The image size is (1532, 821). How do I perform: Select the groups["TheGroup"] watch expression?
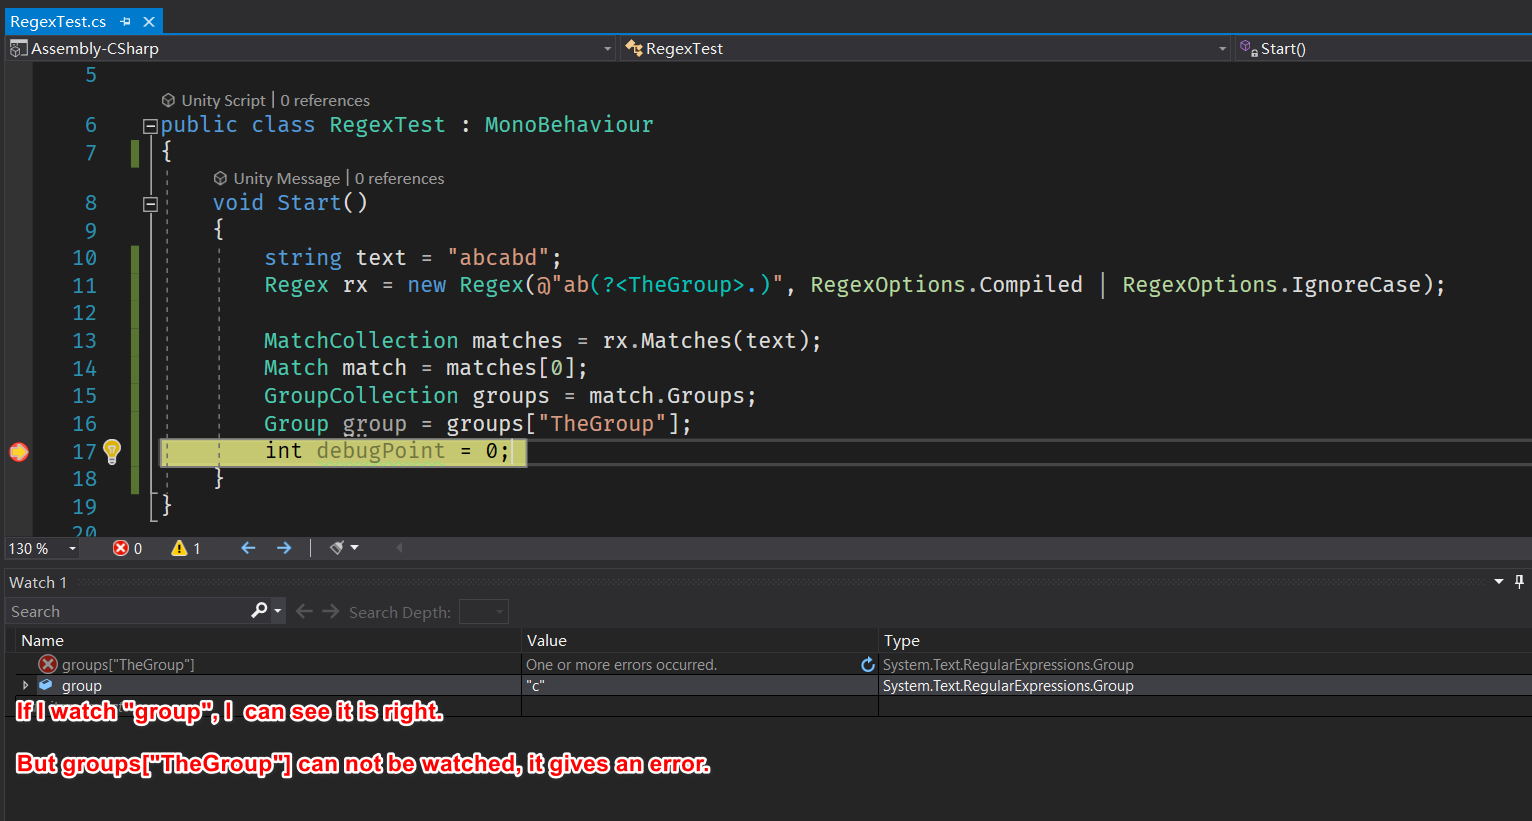pos(128,665)
